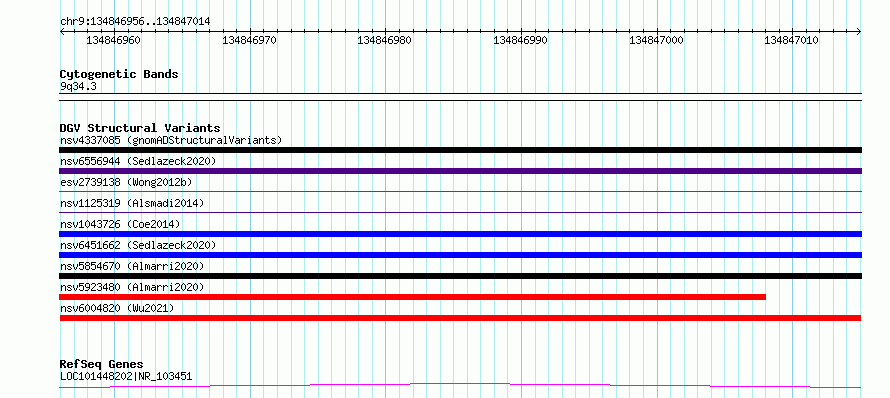Open the LOC101448202|NR_103451 gene label
The height and width of the screenshot is (398, 890).
coord(125,376)
